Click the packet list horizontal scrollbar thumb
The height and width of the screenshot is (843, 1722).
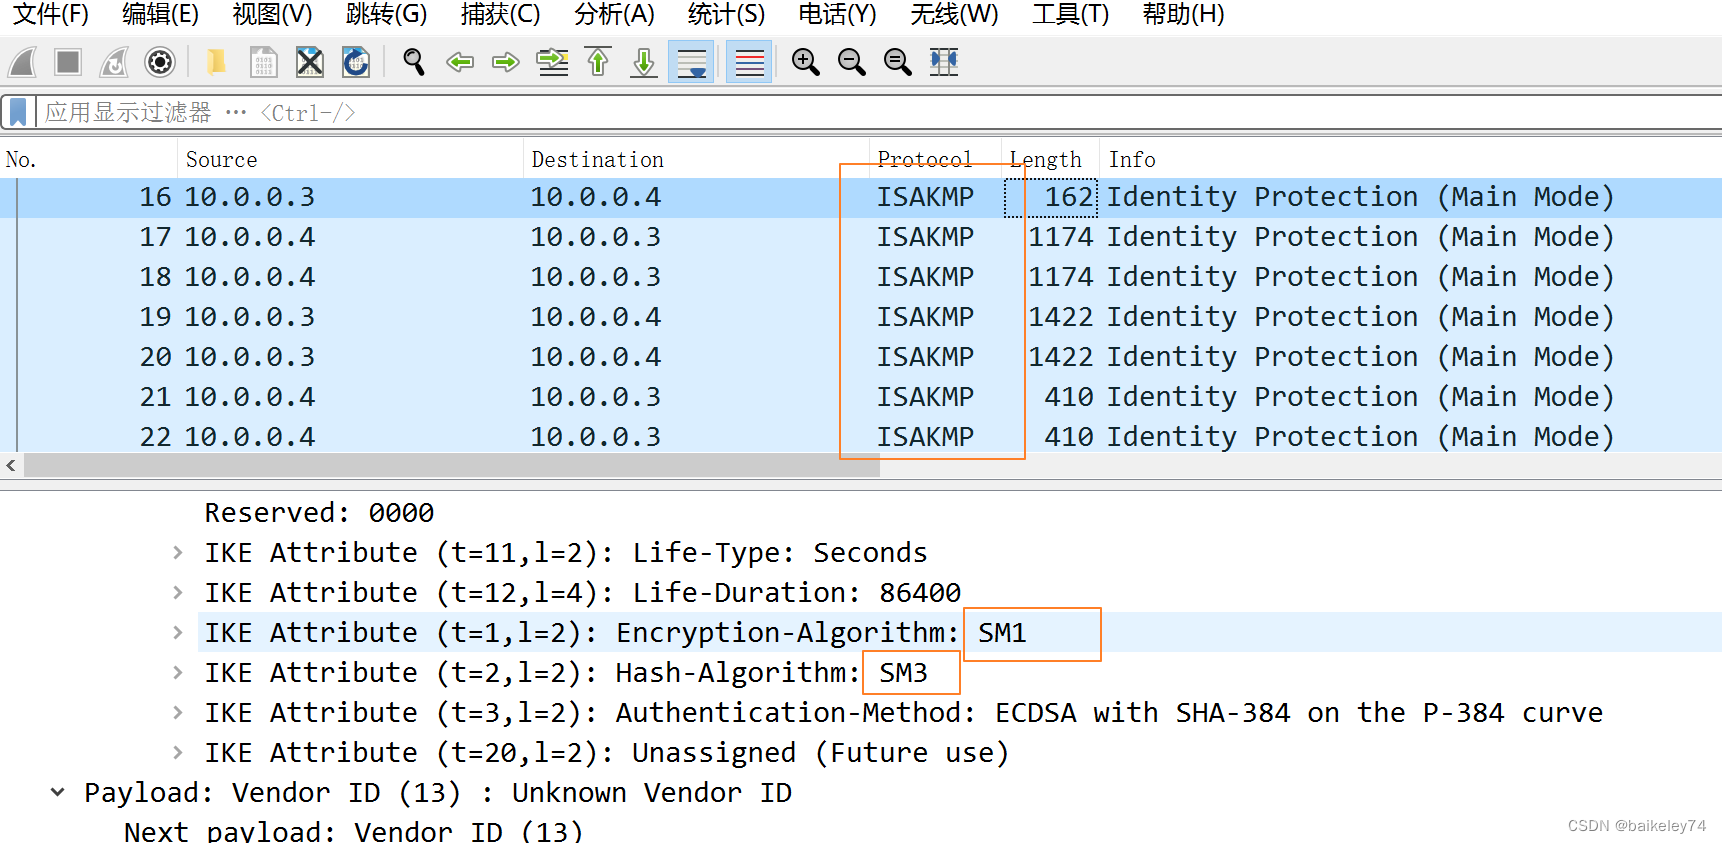(452, 465)
